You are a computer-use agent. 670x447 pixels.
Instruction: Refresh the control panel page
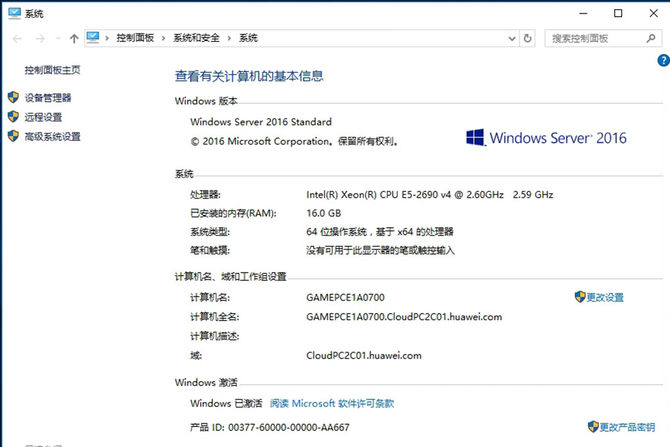click(528, 38)
